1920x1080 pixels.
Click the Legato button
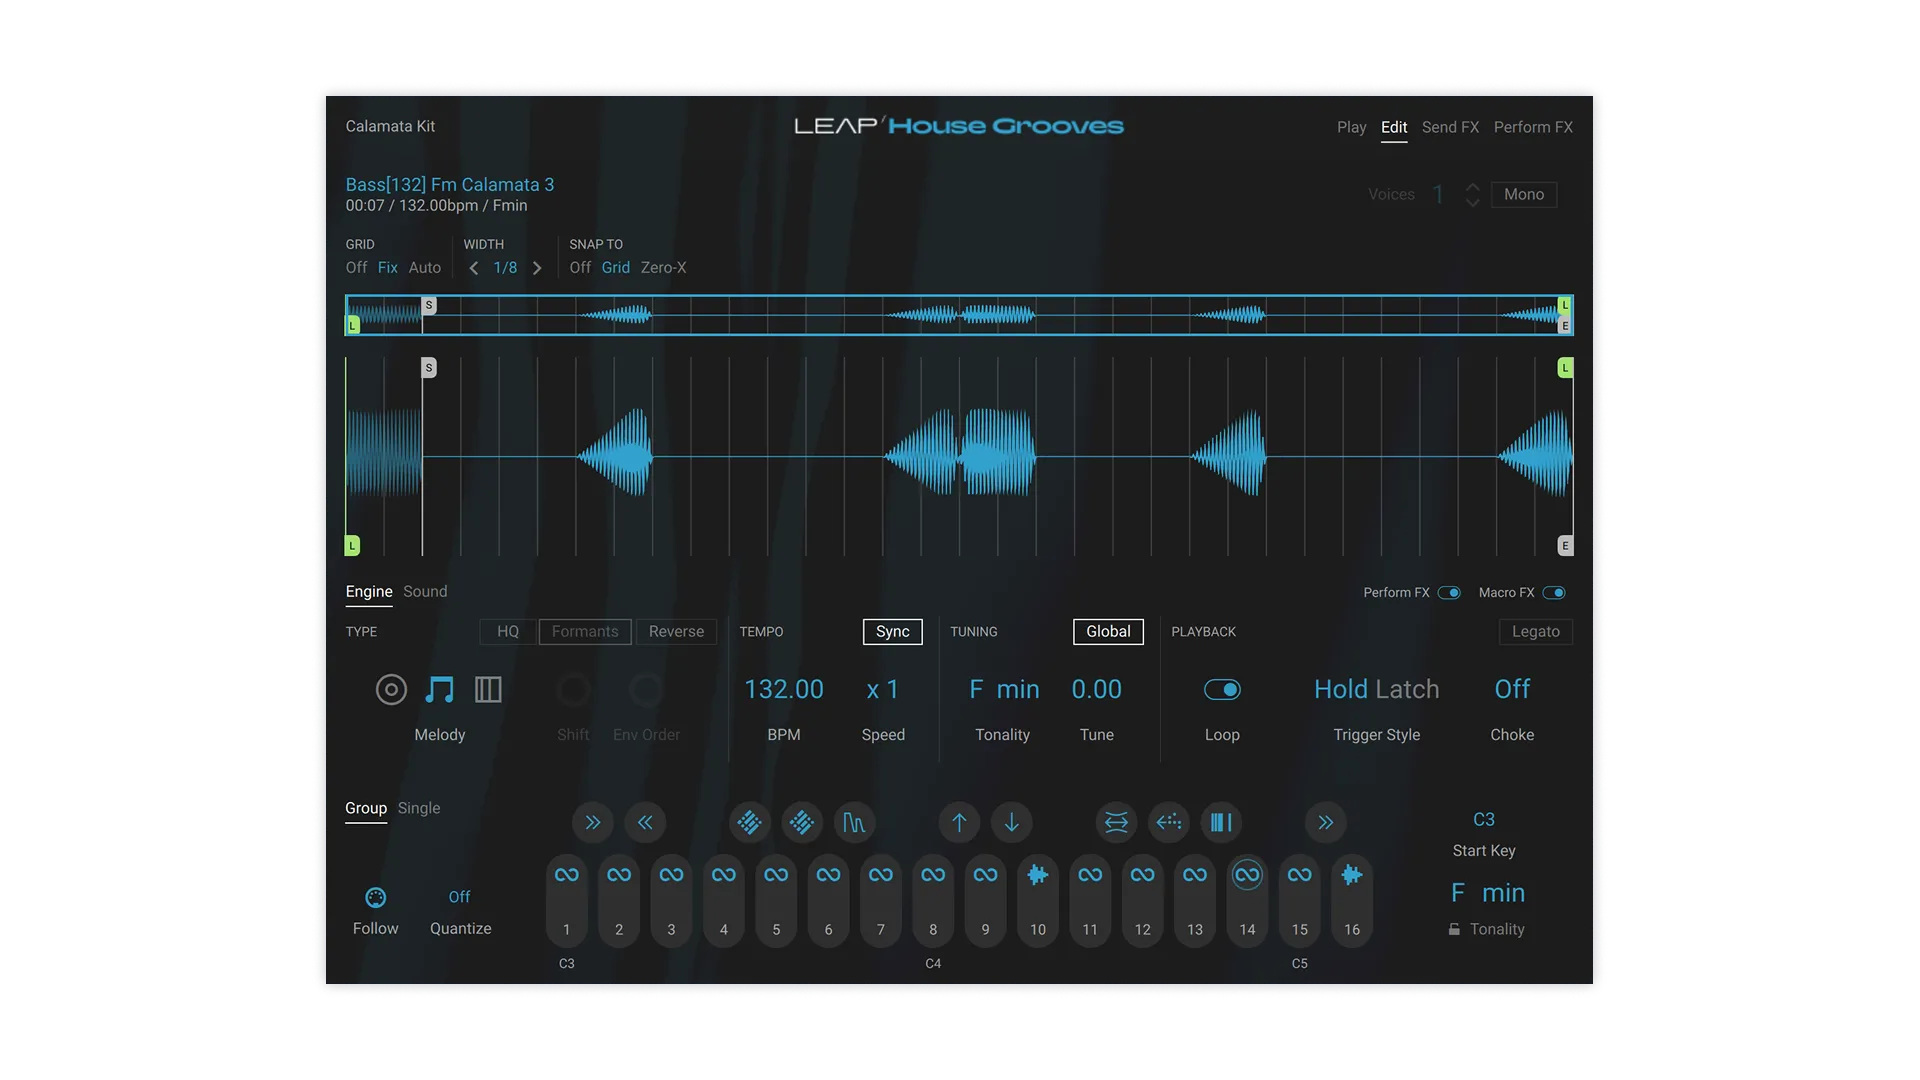tap(1535, 632)
